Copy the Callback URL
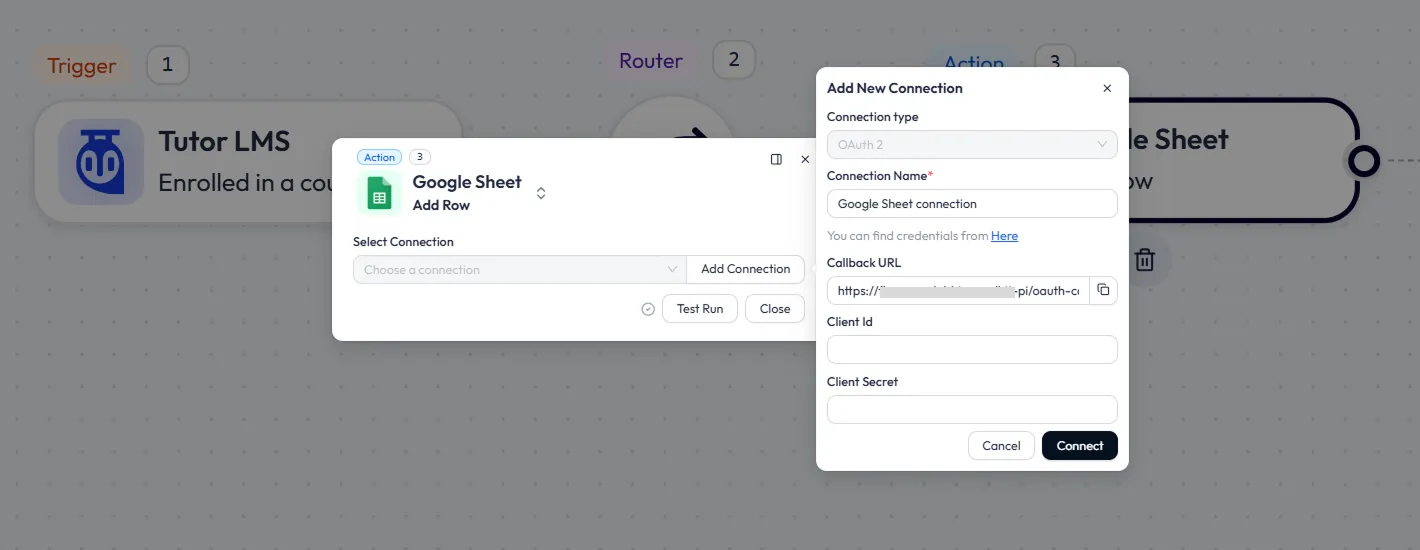The height and width of the screenshot is (550, 1420). click(1103, 290)
